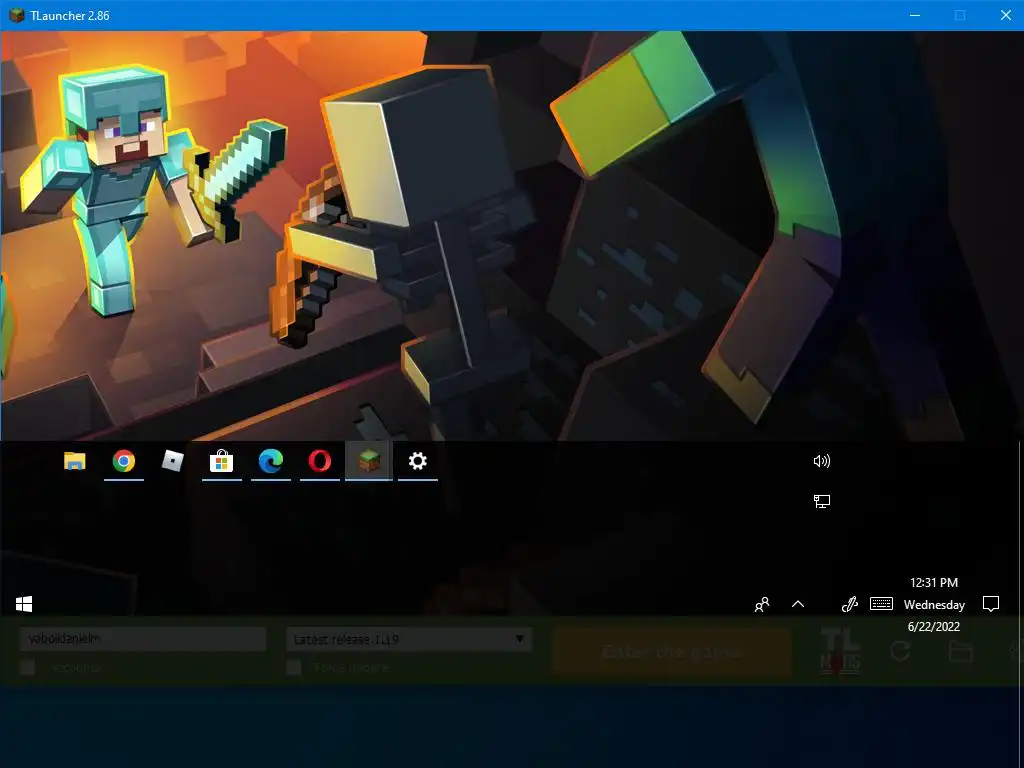Open the Windows Ink Workspace pen icon
Viewport: 1024px width, 768px height.
[x=850, y=604]
